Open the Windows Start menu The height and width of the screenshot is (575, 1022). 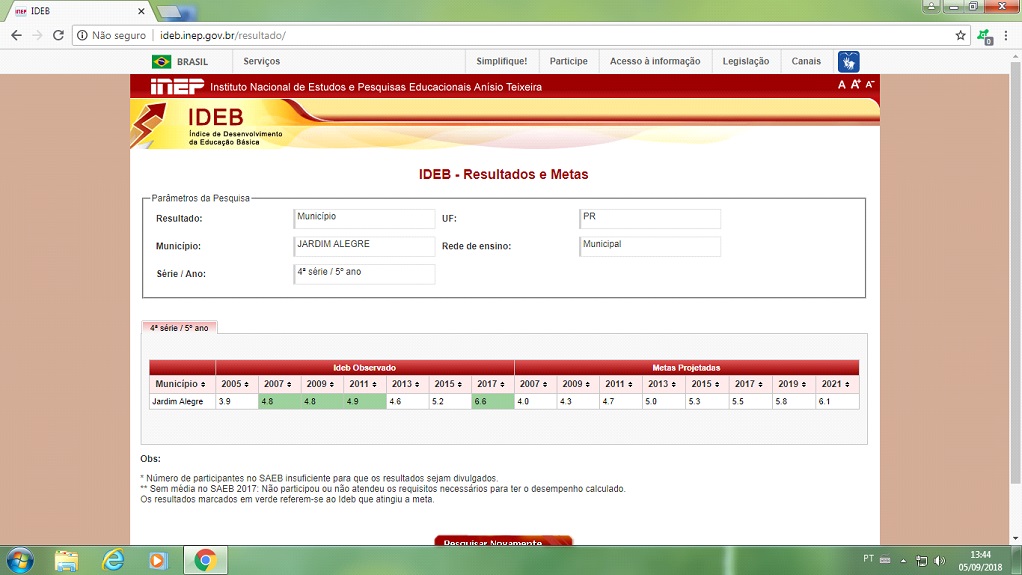click(20, 561)
